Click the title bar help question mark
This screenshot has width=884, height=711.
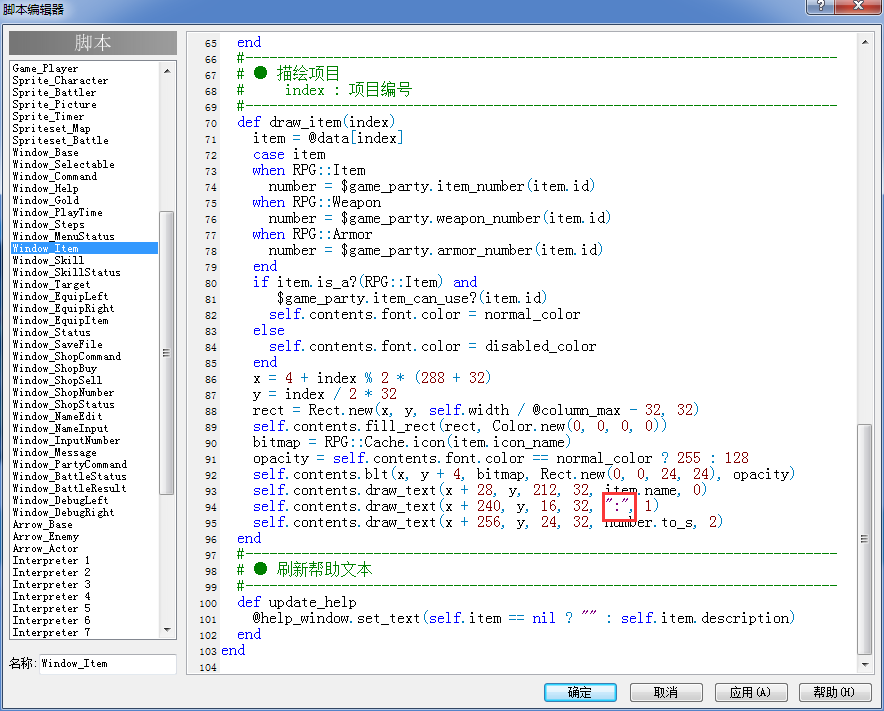(821, 6)
